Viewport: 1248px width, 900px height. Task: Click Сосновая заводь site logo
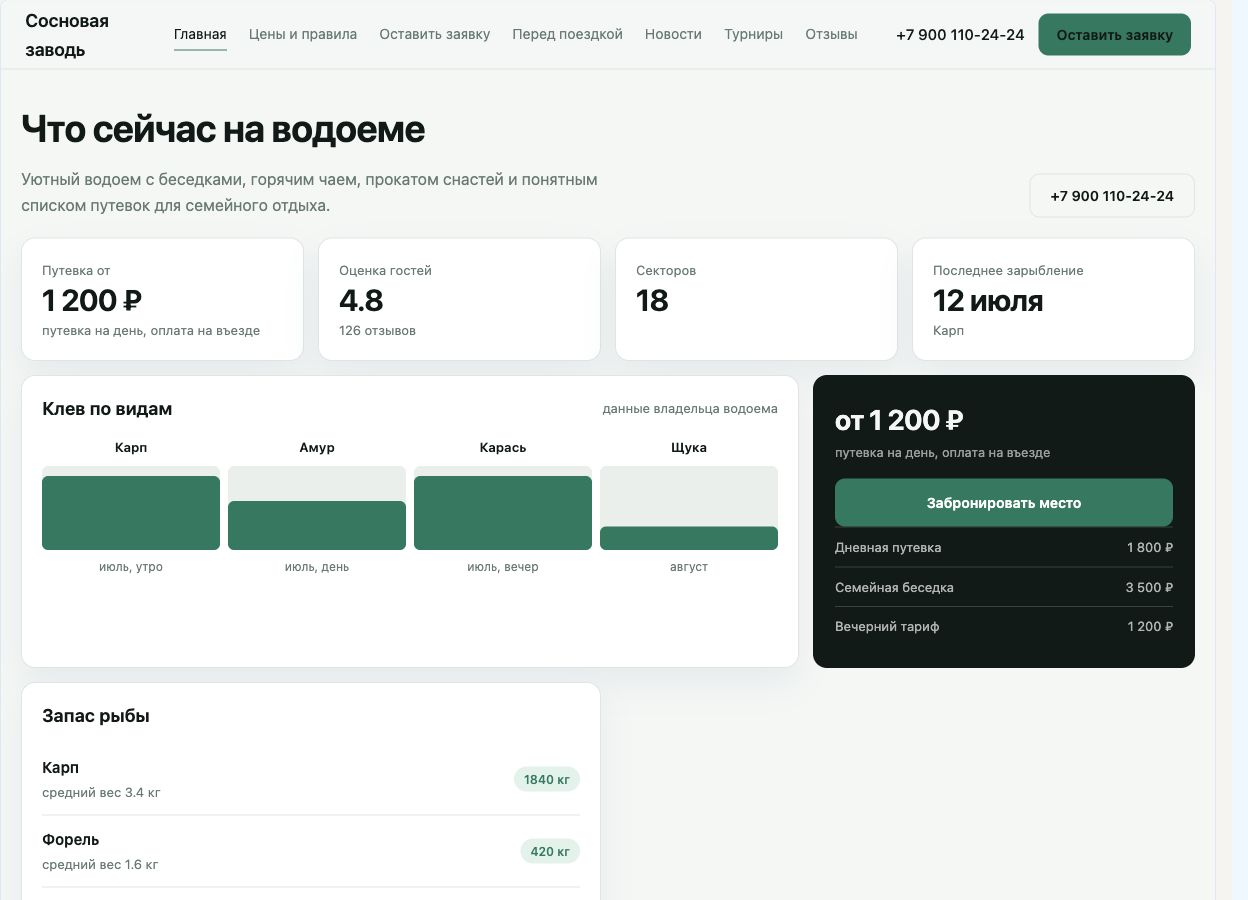tap(67, 35)
